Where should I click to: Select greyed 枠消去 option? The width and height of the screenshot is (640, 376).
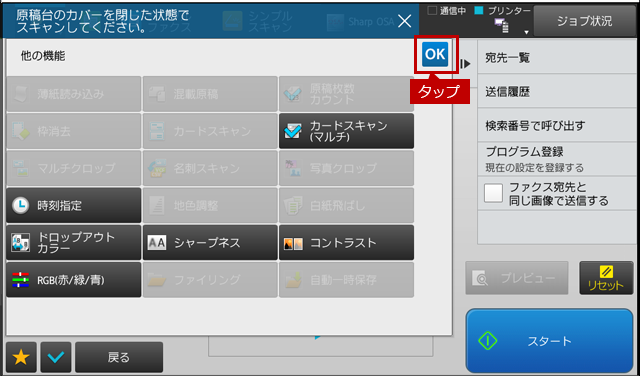coord(73,131)
